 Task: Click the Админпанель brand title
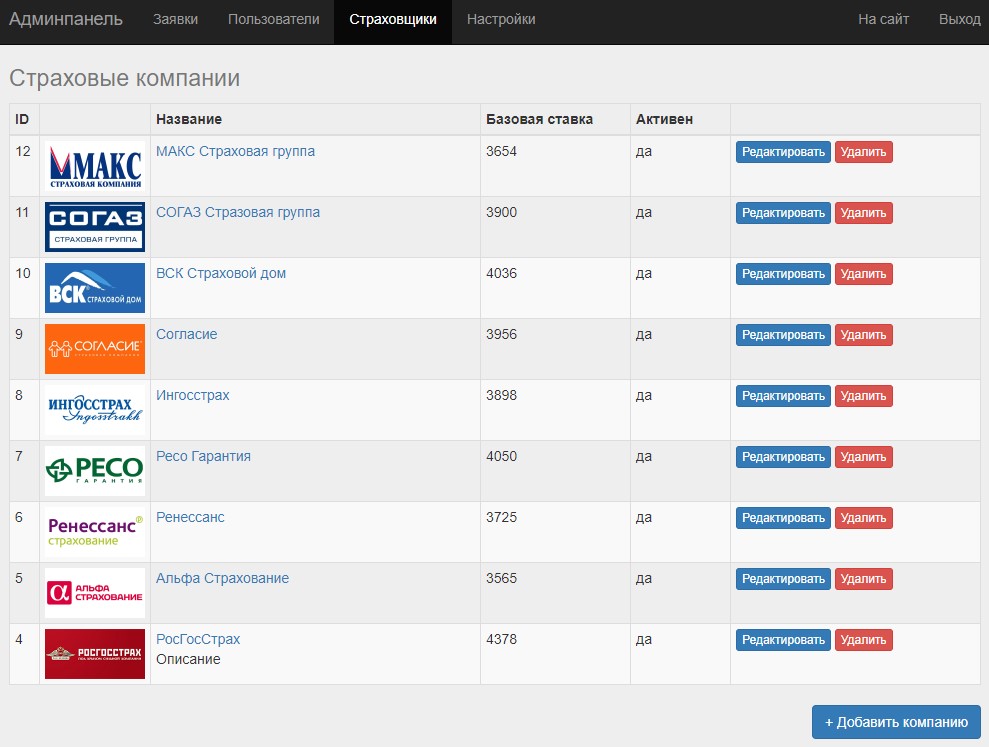click(x=66, y=19)
